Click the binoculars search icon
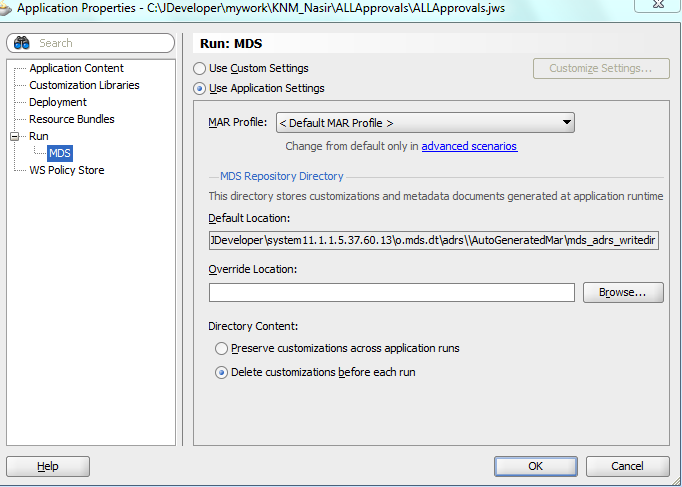Image resolution: width=682 pixels, height=487 pixels. click(21, 43)
